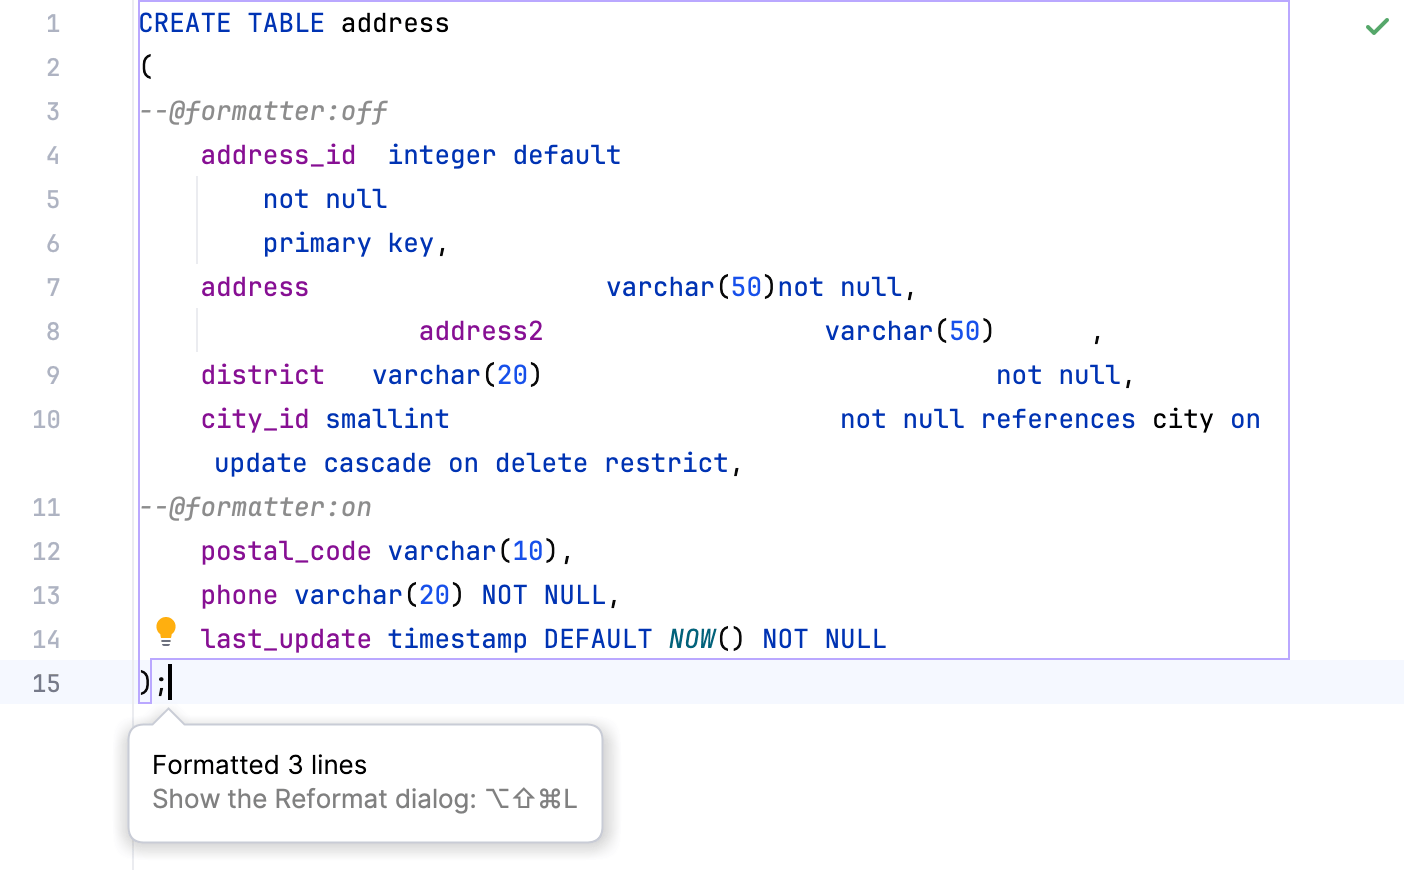
Task: Click the timestamp type on last_update line
Action: (457, 639)
